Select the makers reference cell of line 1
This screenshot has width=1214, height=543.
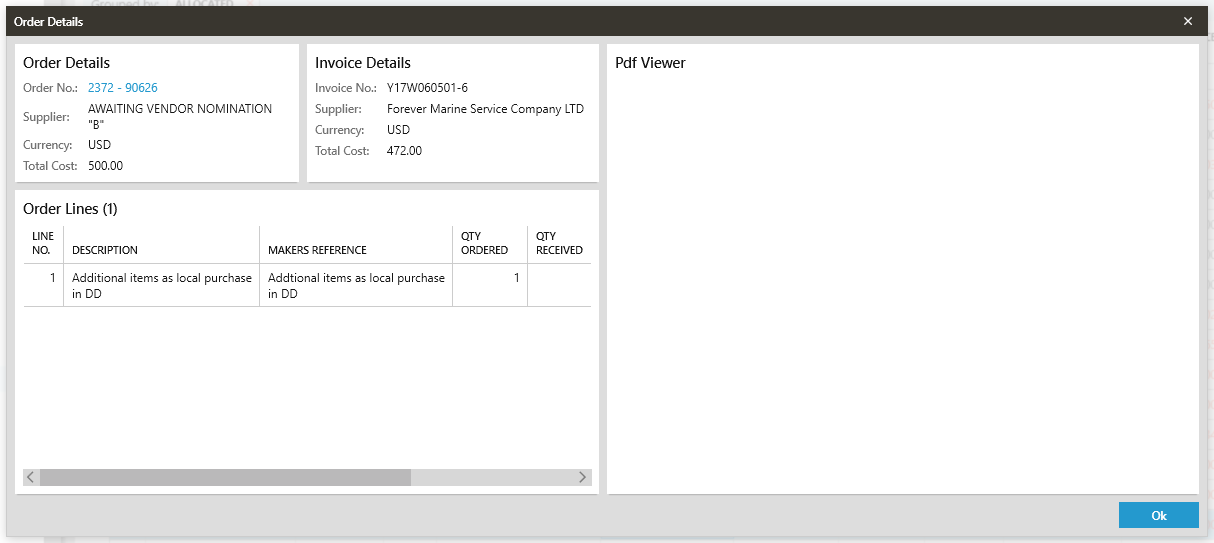355,285
